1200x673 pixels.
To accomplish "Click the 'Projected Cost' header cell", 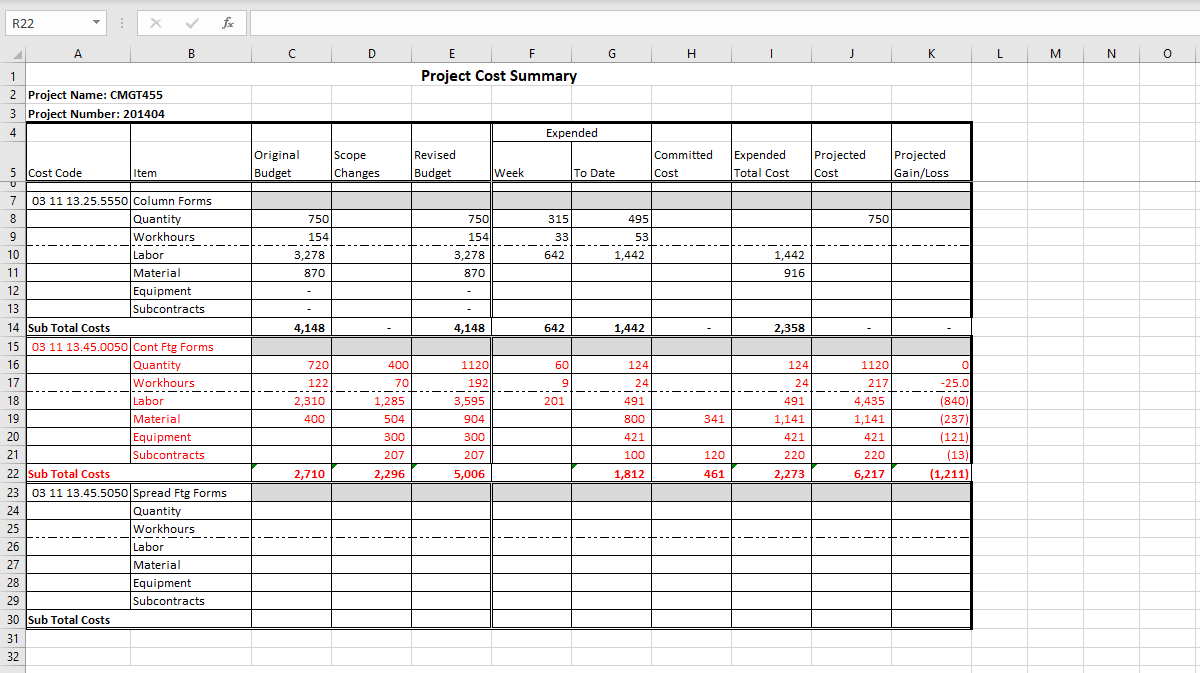I will point(851,163).
